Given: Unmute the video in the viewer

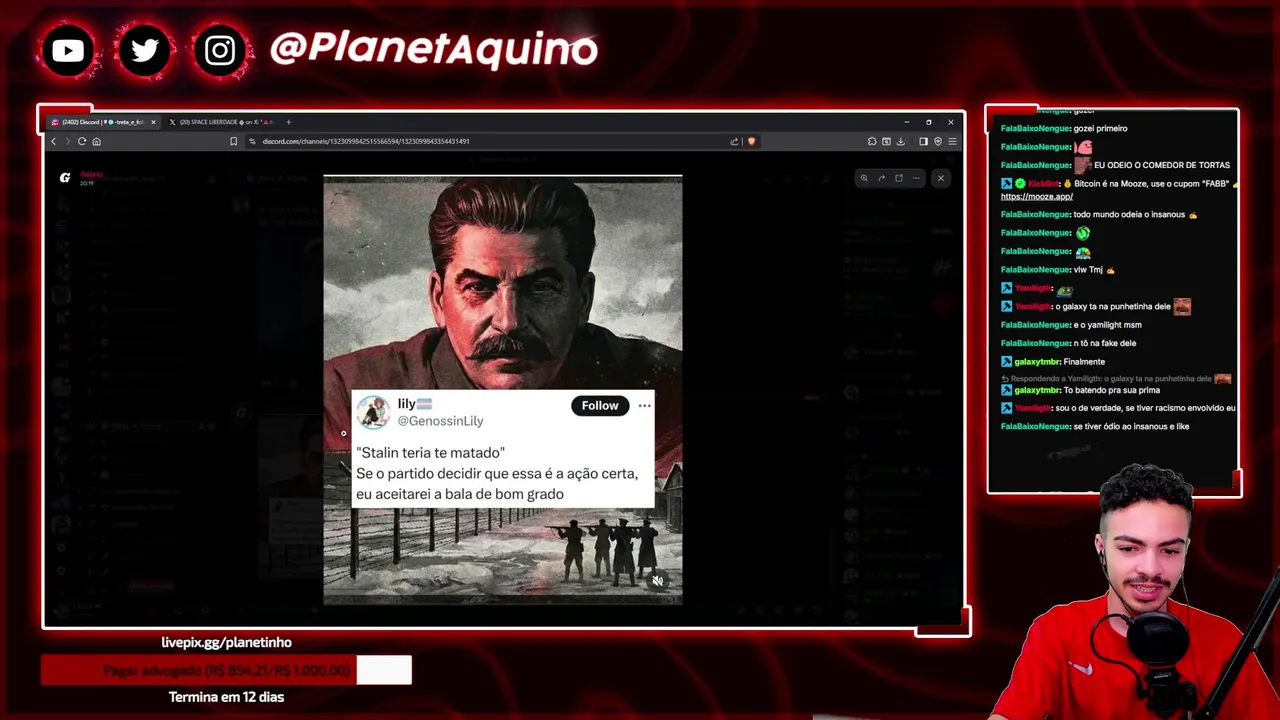Looking at the screenshot, I should pyautogui.click(x=658, y=581).
